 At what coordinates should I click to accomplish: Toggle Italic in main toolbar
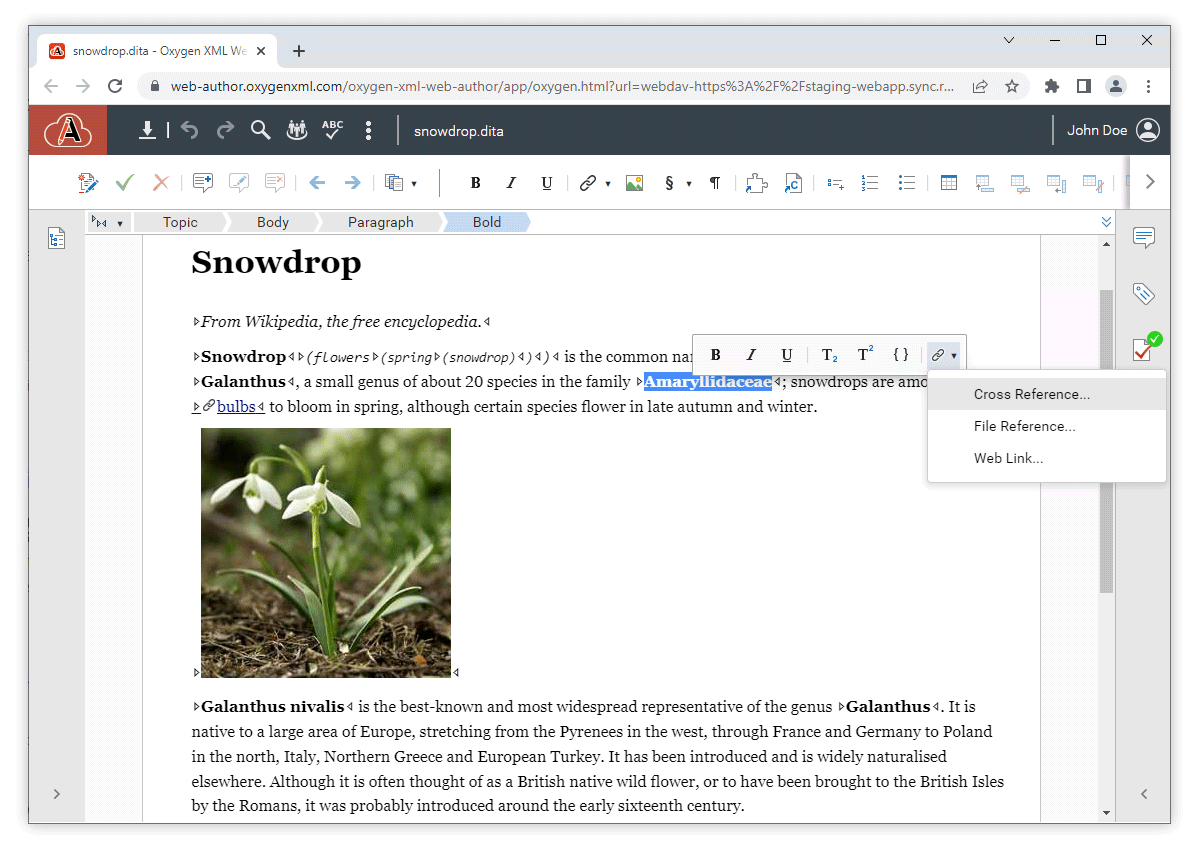(x=511, y=183)
